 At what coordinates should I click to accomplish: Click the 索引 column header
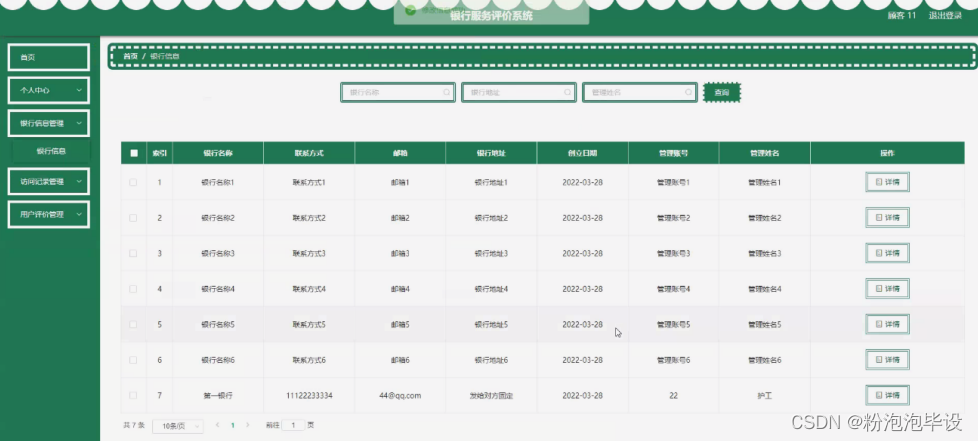pyautogui.click(x=160, y=153)
